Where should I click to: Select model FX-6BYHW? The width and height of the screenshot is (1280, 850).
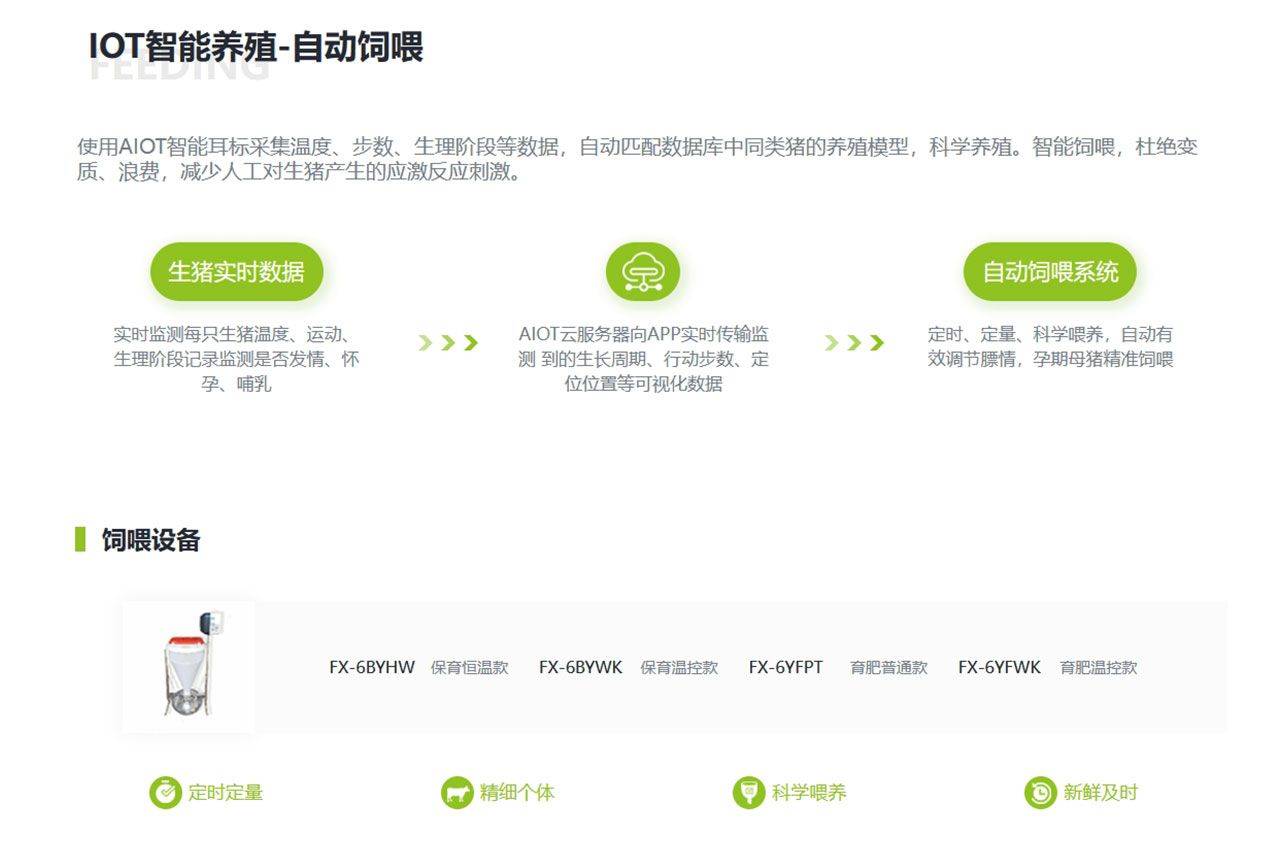pyautogui.click(x=371, y=667)
